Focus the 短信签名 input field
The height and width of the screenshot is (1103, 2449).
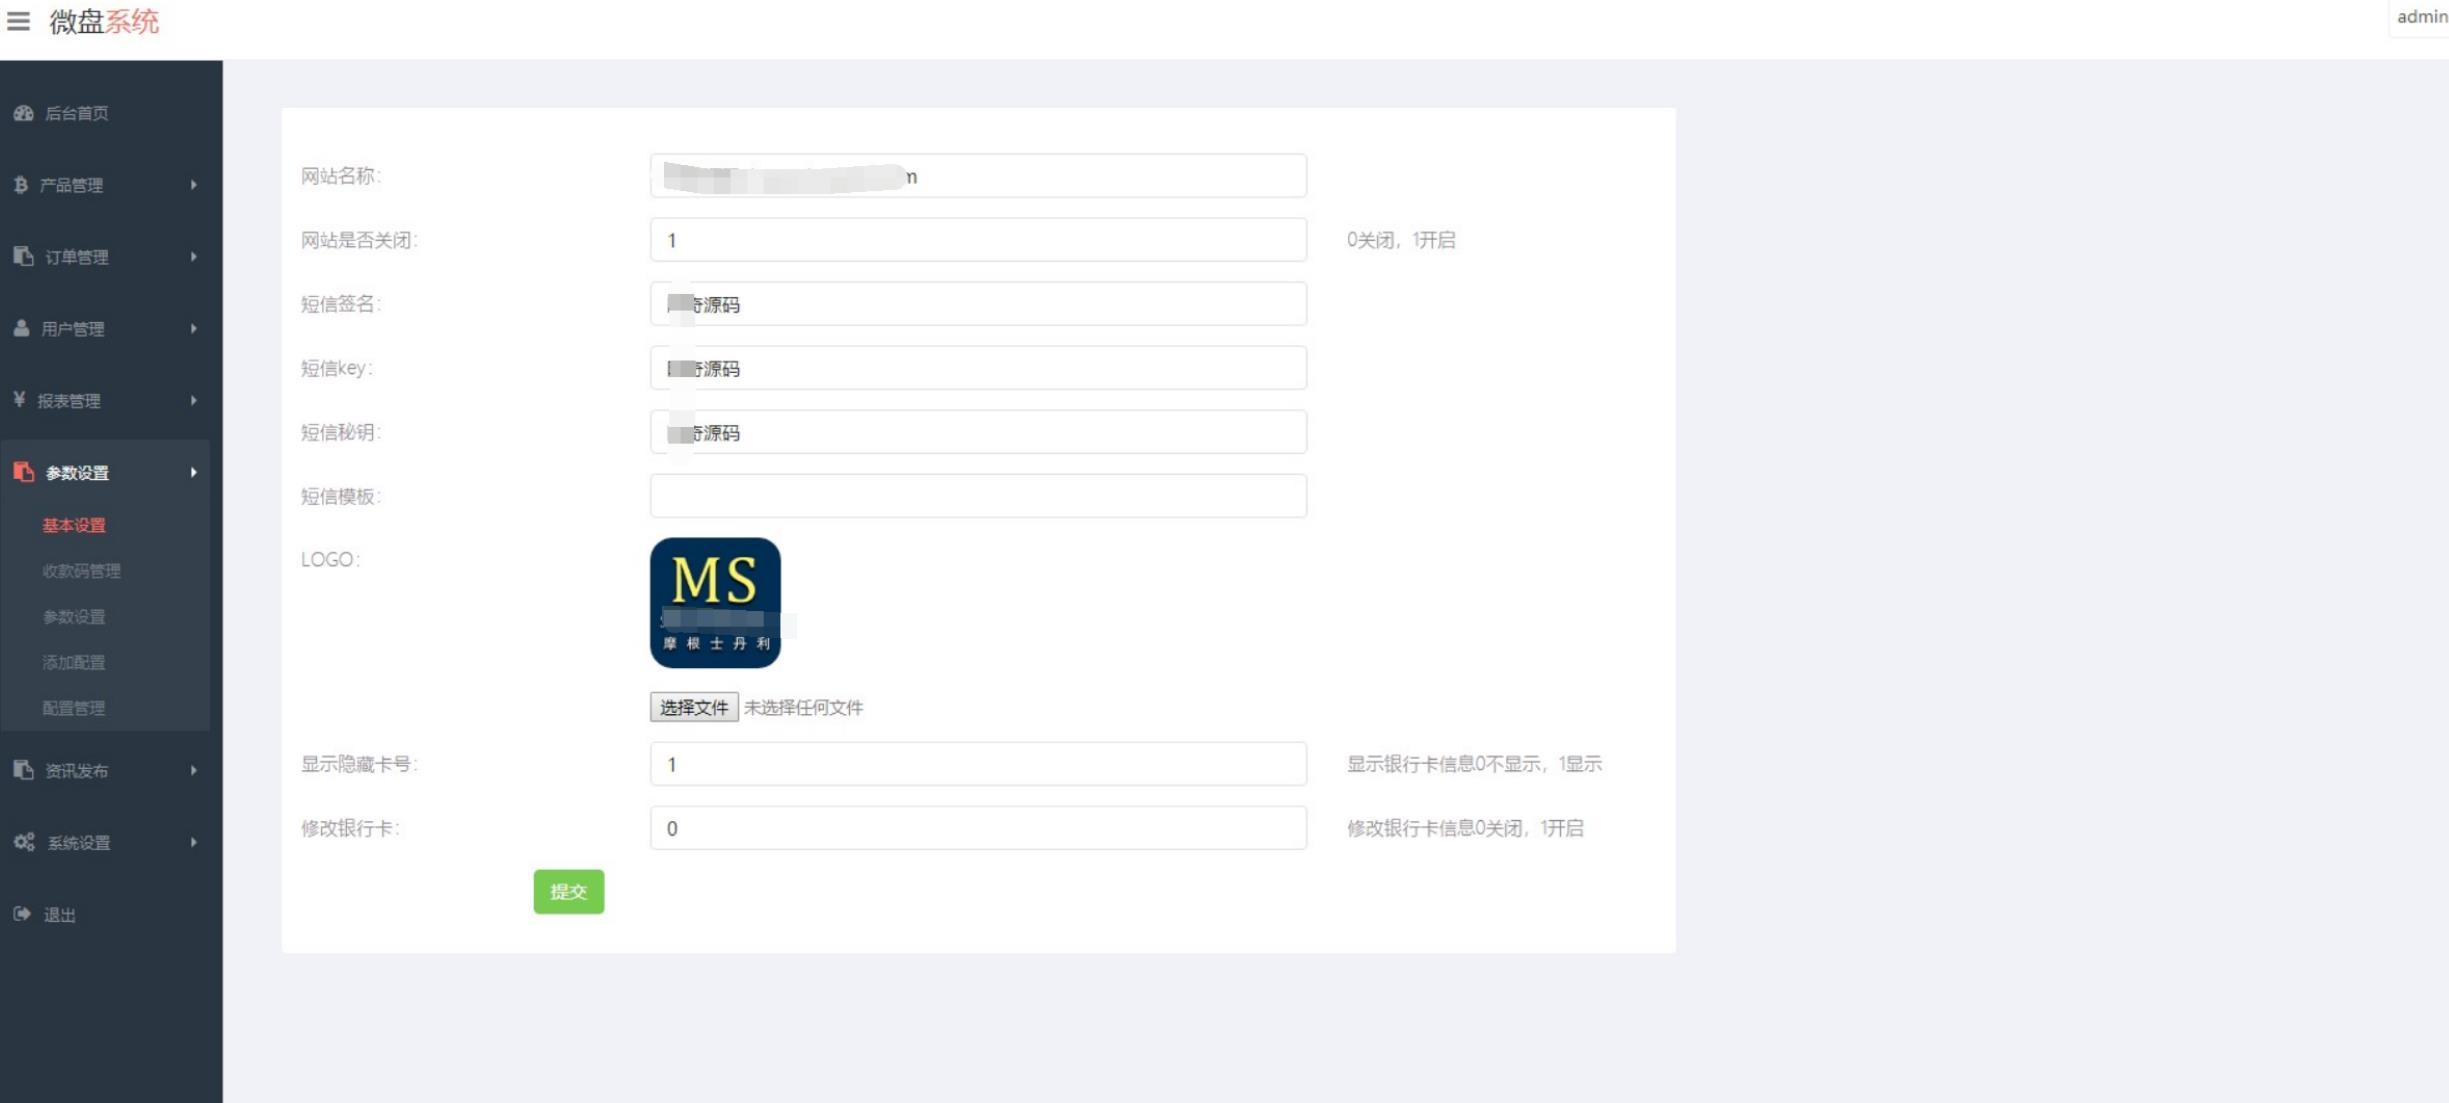pyautogui.click(x=978, y=304)
